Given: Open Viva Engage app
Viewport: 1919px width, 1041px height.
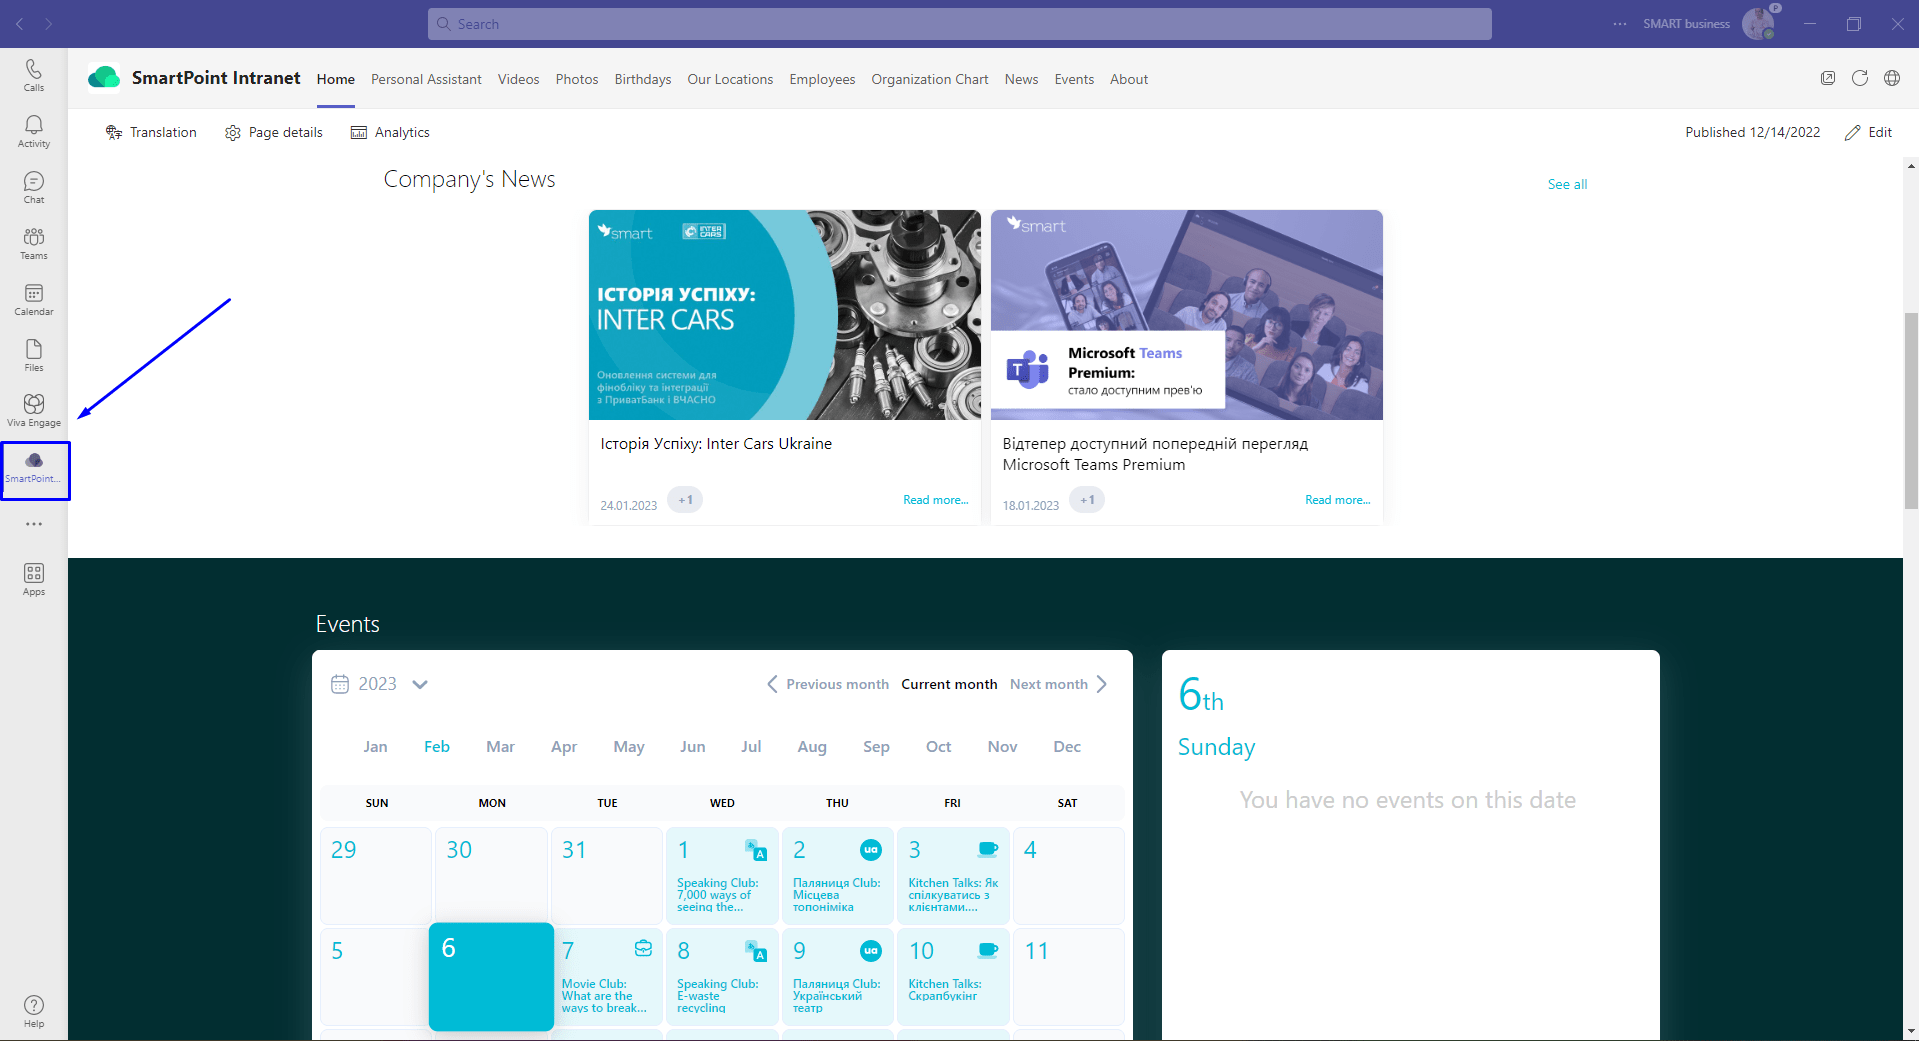Looking at the screenshot, I should (x=34, y=409).
